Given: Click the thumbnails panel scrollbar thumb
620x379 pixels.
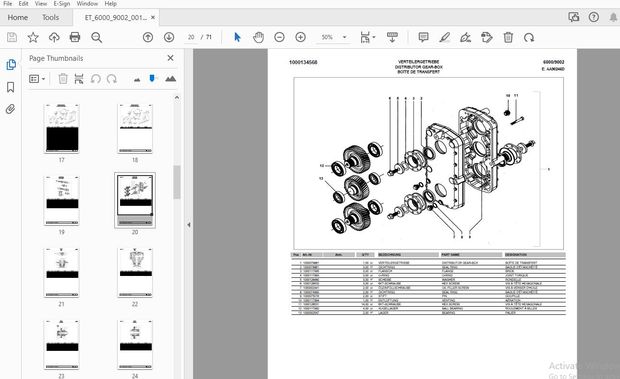Looking at the screenshot, I should point(177,182).
